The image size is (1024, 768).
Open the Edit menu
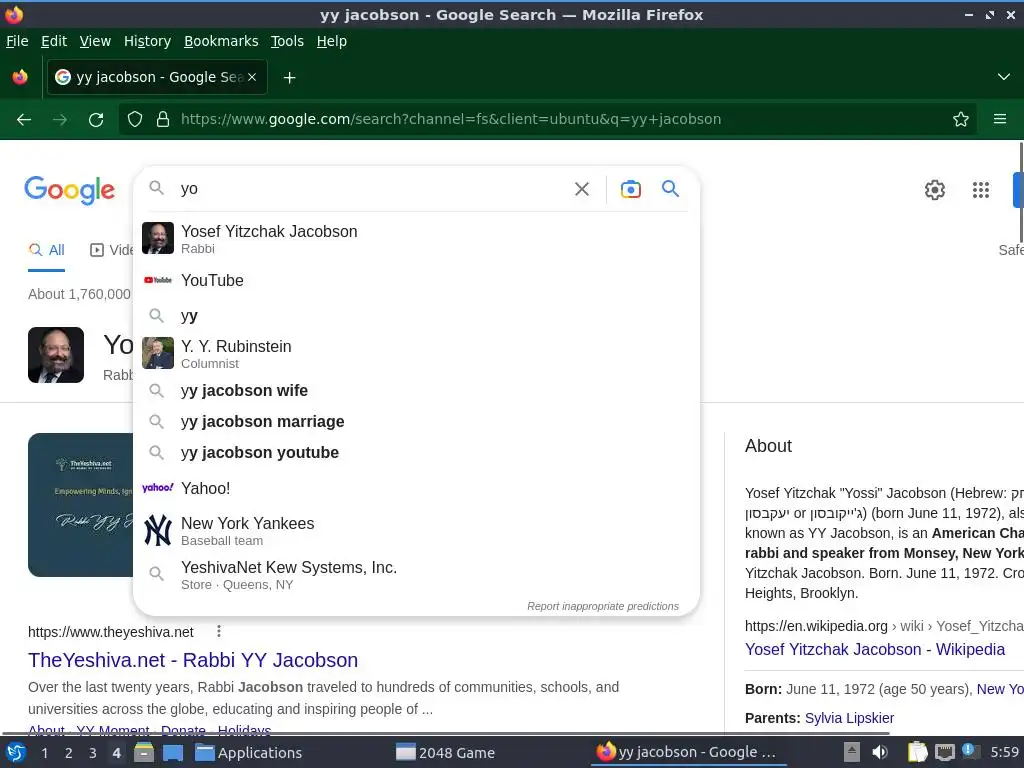pos(54,41)
